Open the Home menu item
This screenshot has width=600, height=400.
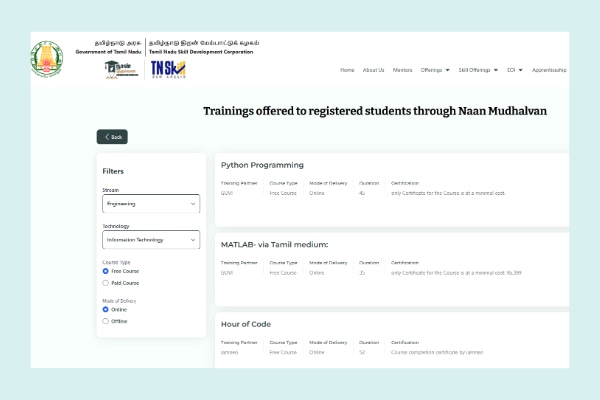(x=347, y=70)
